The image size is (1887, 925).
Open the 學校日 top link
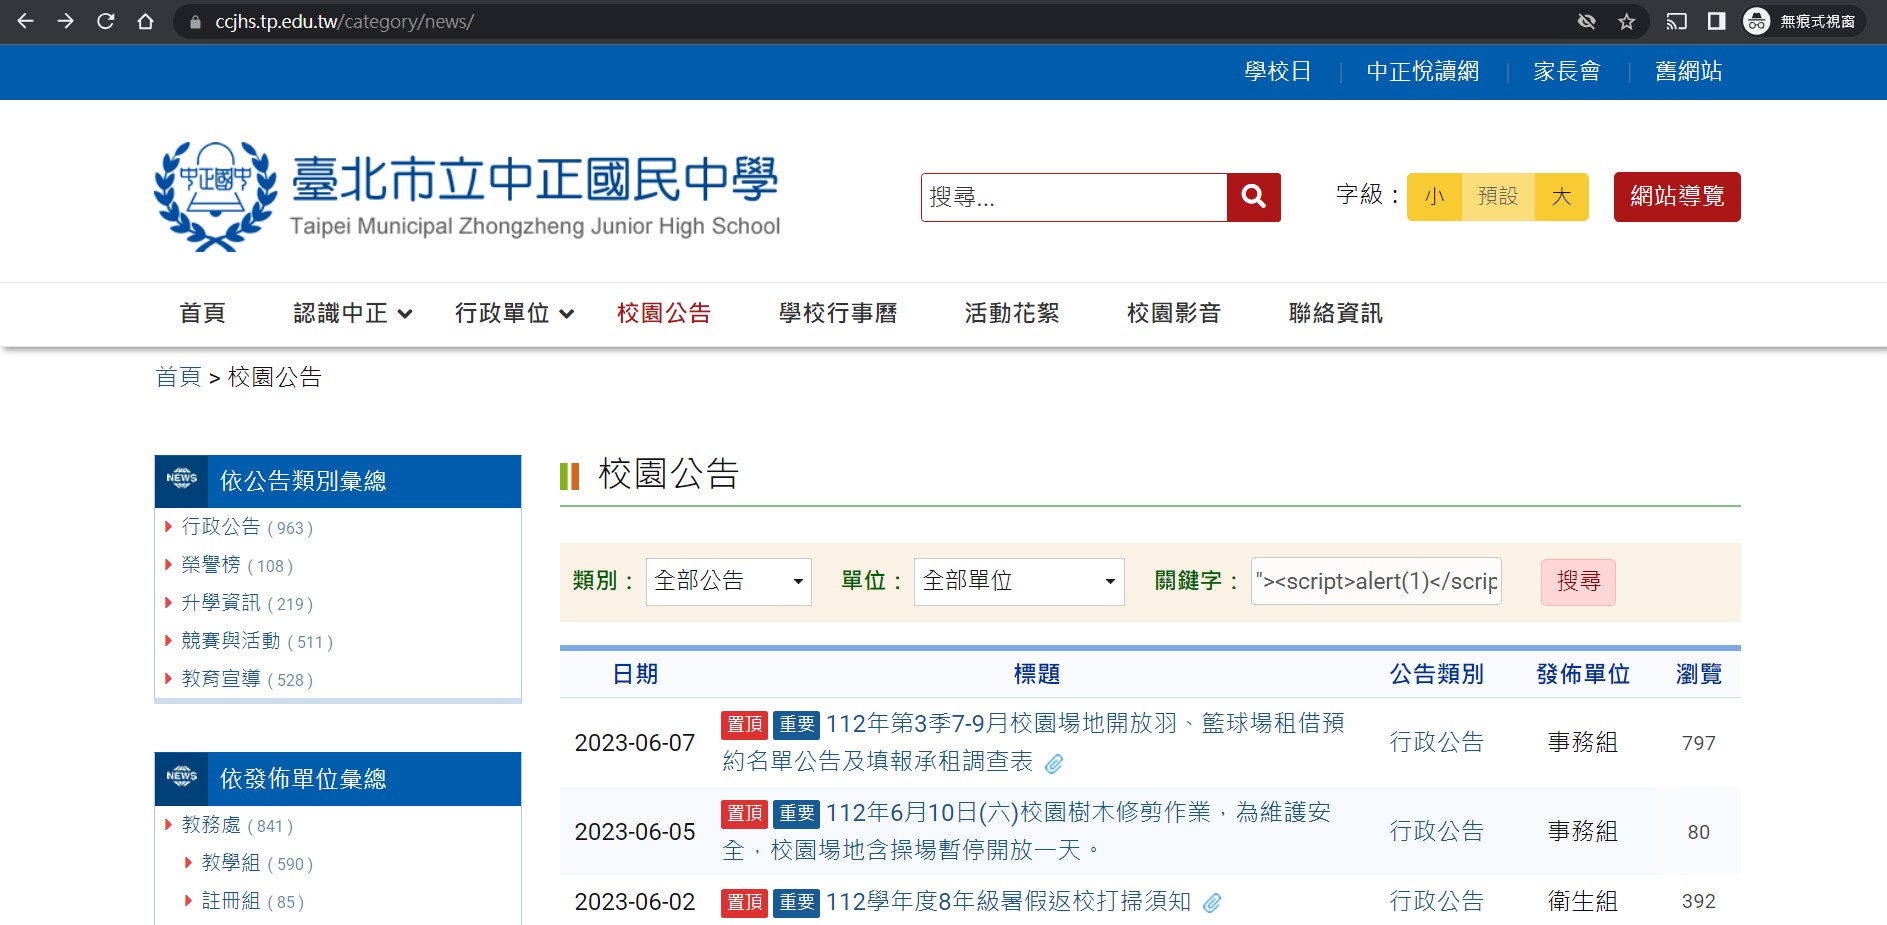(x=1278, y=71)
